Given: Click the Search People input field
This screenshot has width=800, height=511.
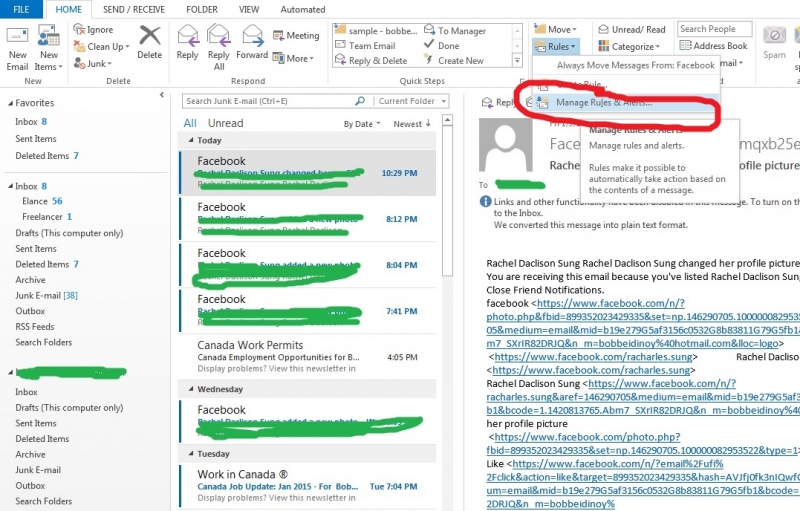Looking at the screenshot, I should tap(714, 29).
